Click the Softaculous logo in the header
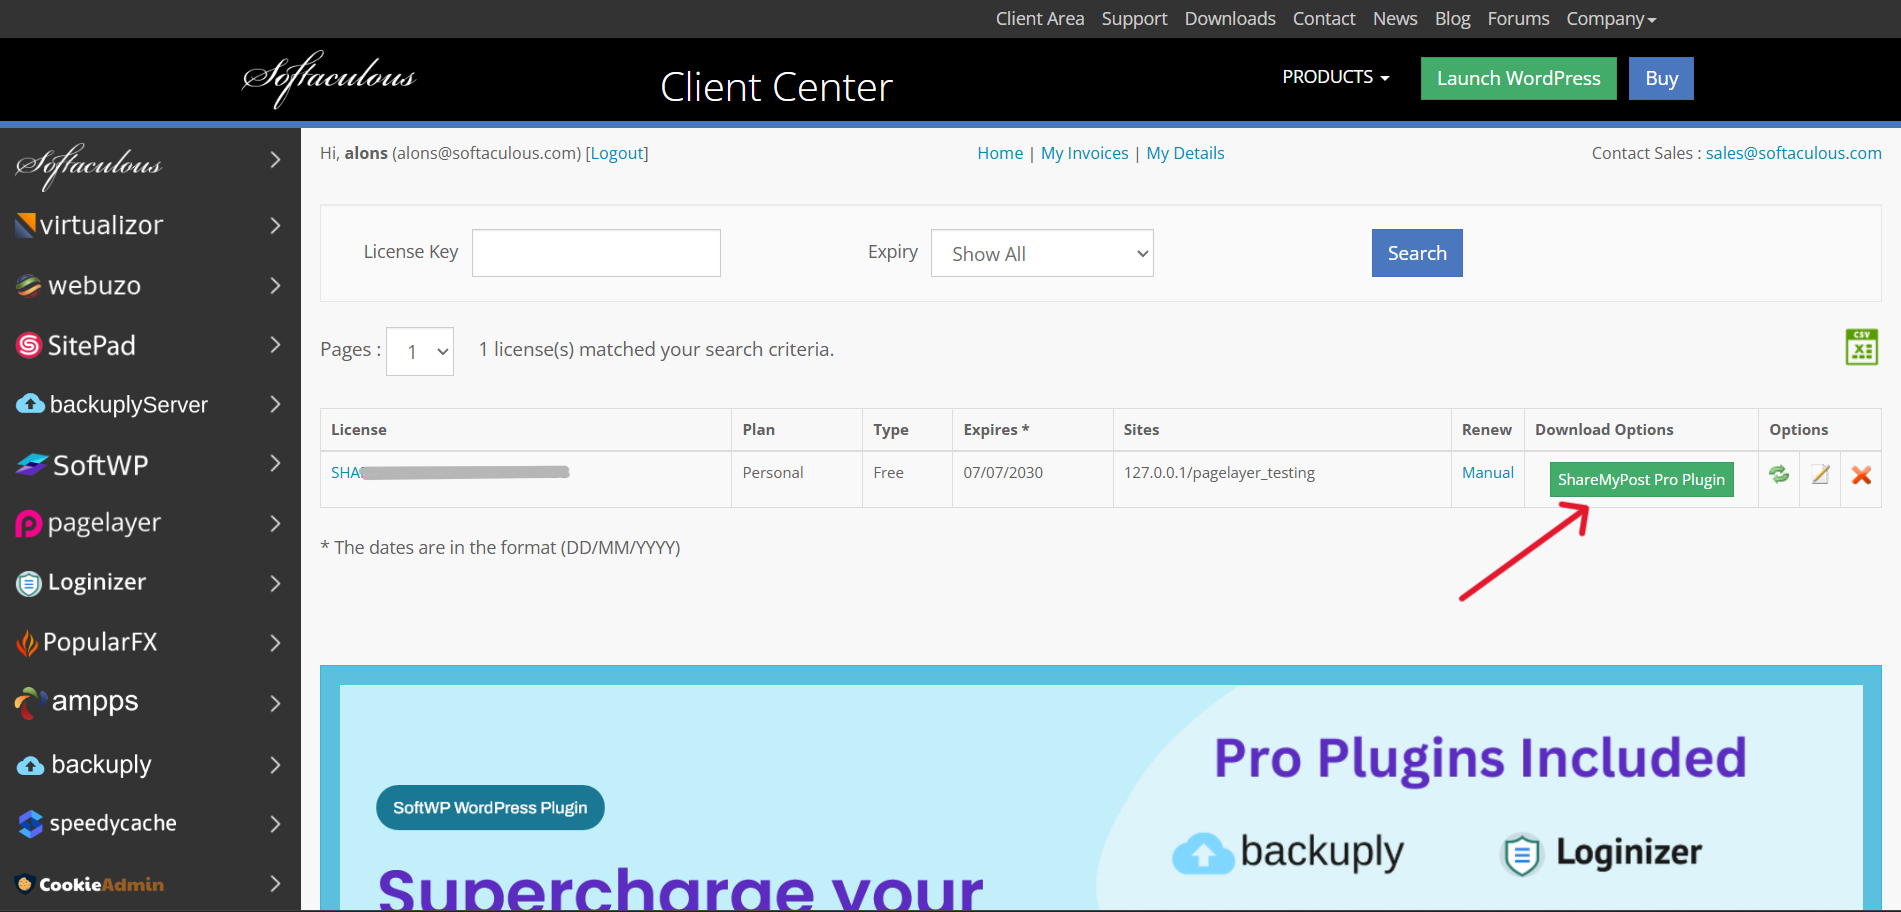1901x912 pixels. tap(329, 78)
